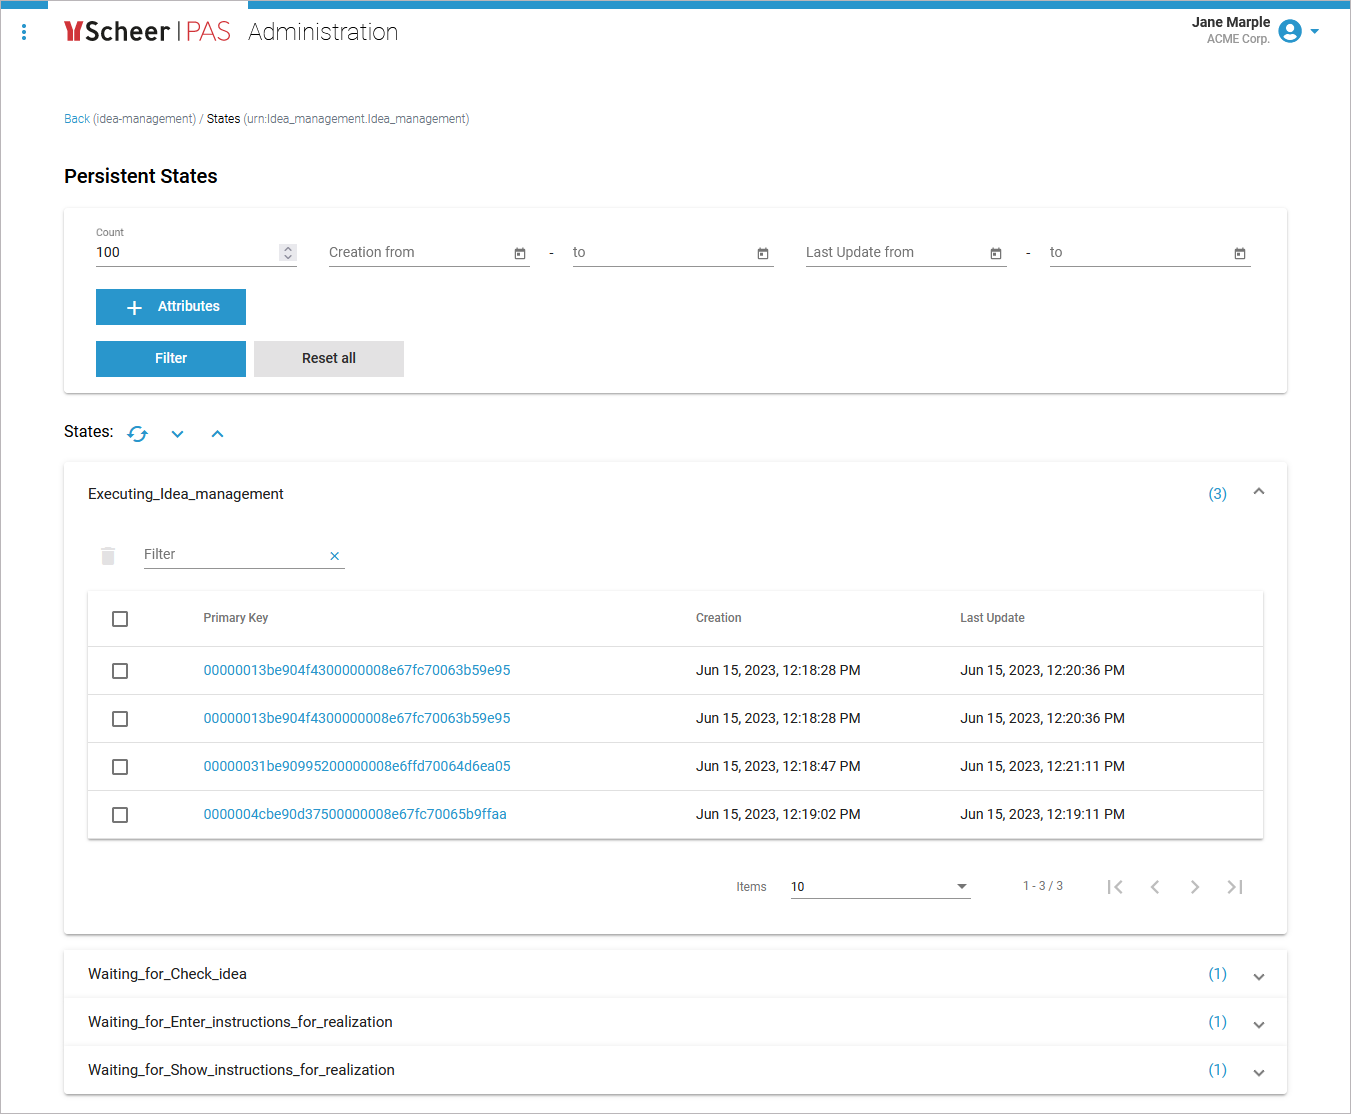Check the row created at 12:18:47 PM

(x=120, y=767)
